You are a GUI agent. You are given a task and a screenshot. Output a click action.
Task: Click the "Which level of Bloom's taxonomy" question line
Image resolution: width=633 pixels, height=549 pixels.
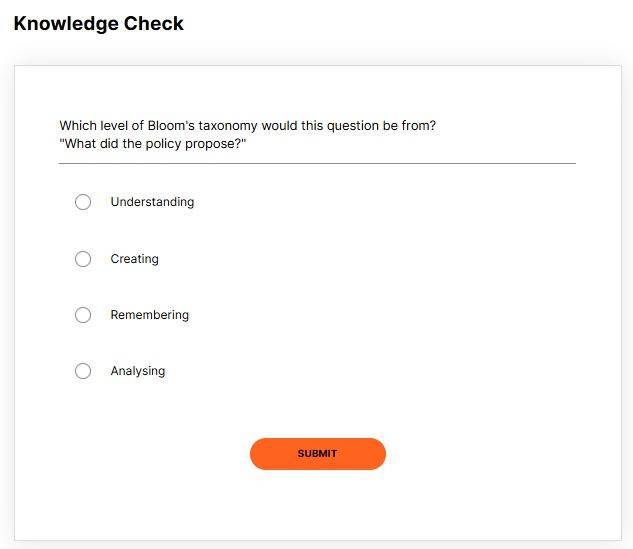pos(247,126)
